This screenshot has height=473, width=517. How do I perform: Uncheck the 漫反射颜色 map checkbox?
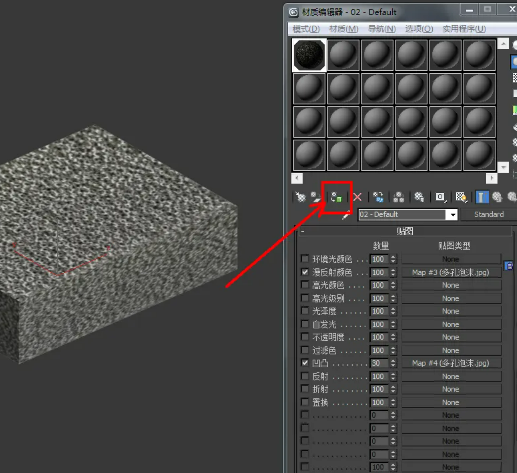point(304,272)
